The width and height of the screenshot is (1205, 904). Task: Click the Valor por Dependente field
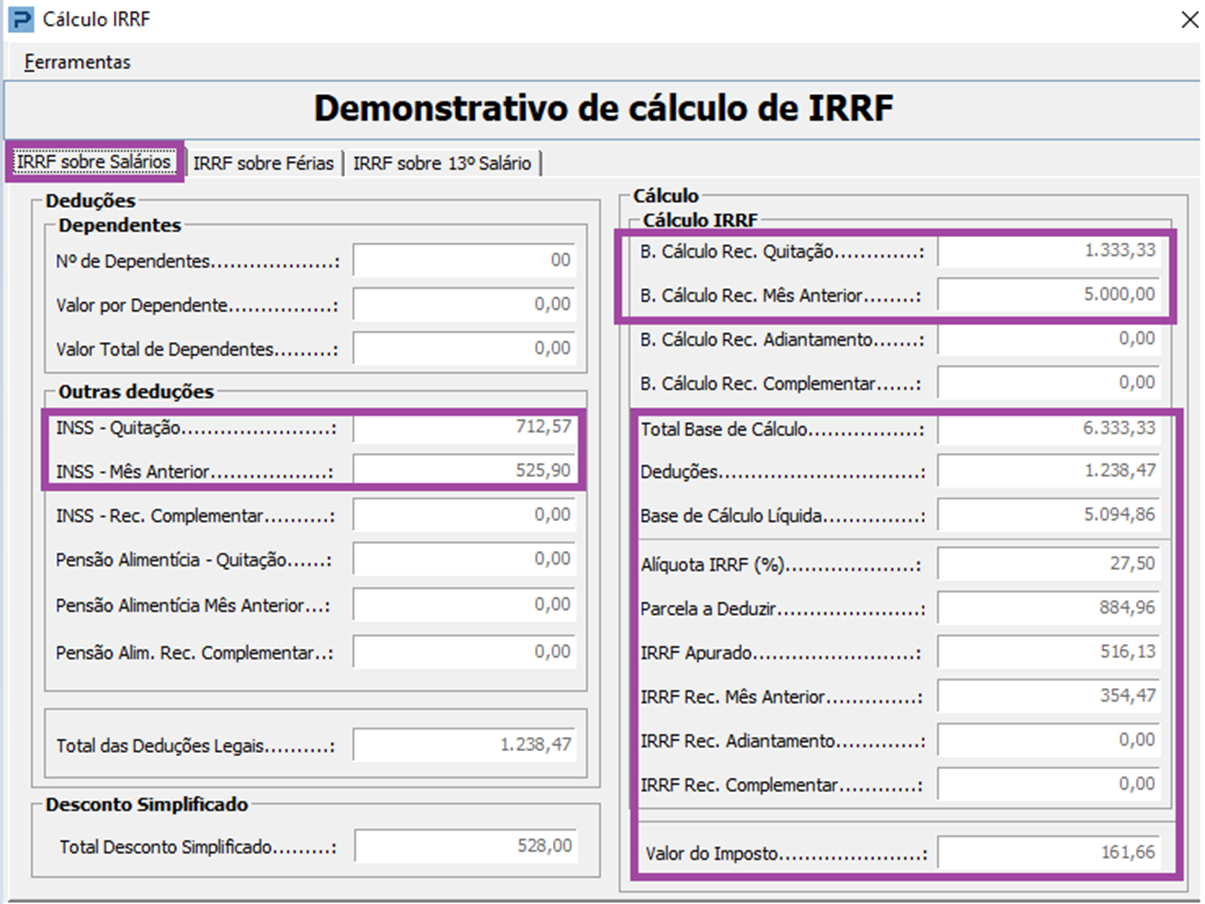466,305
